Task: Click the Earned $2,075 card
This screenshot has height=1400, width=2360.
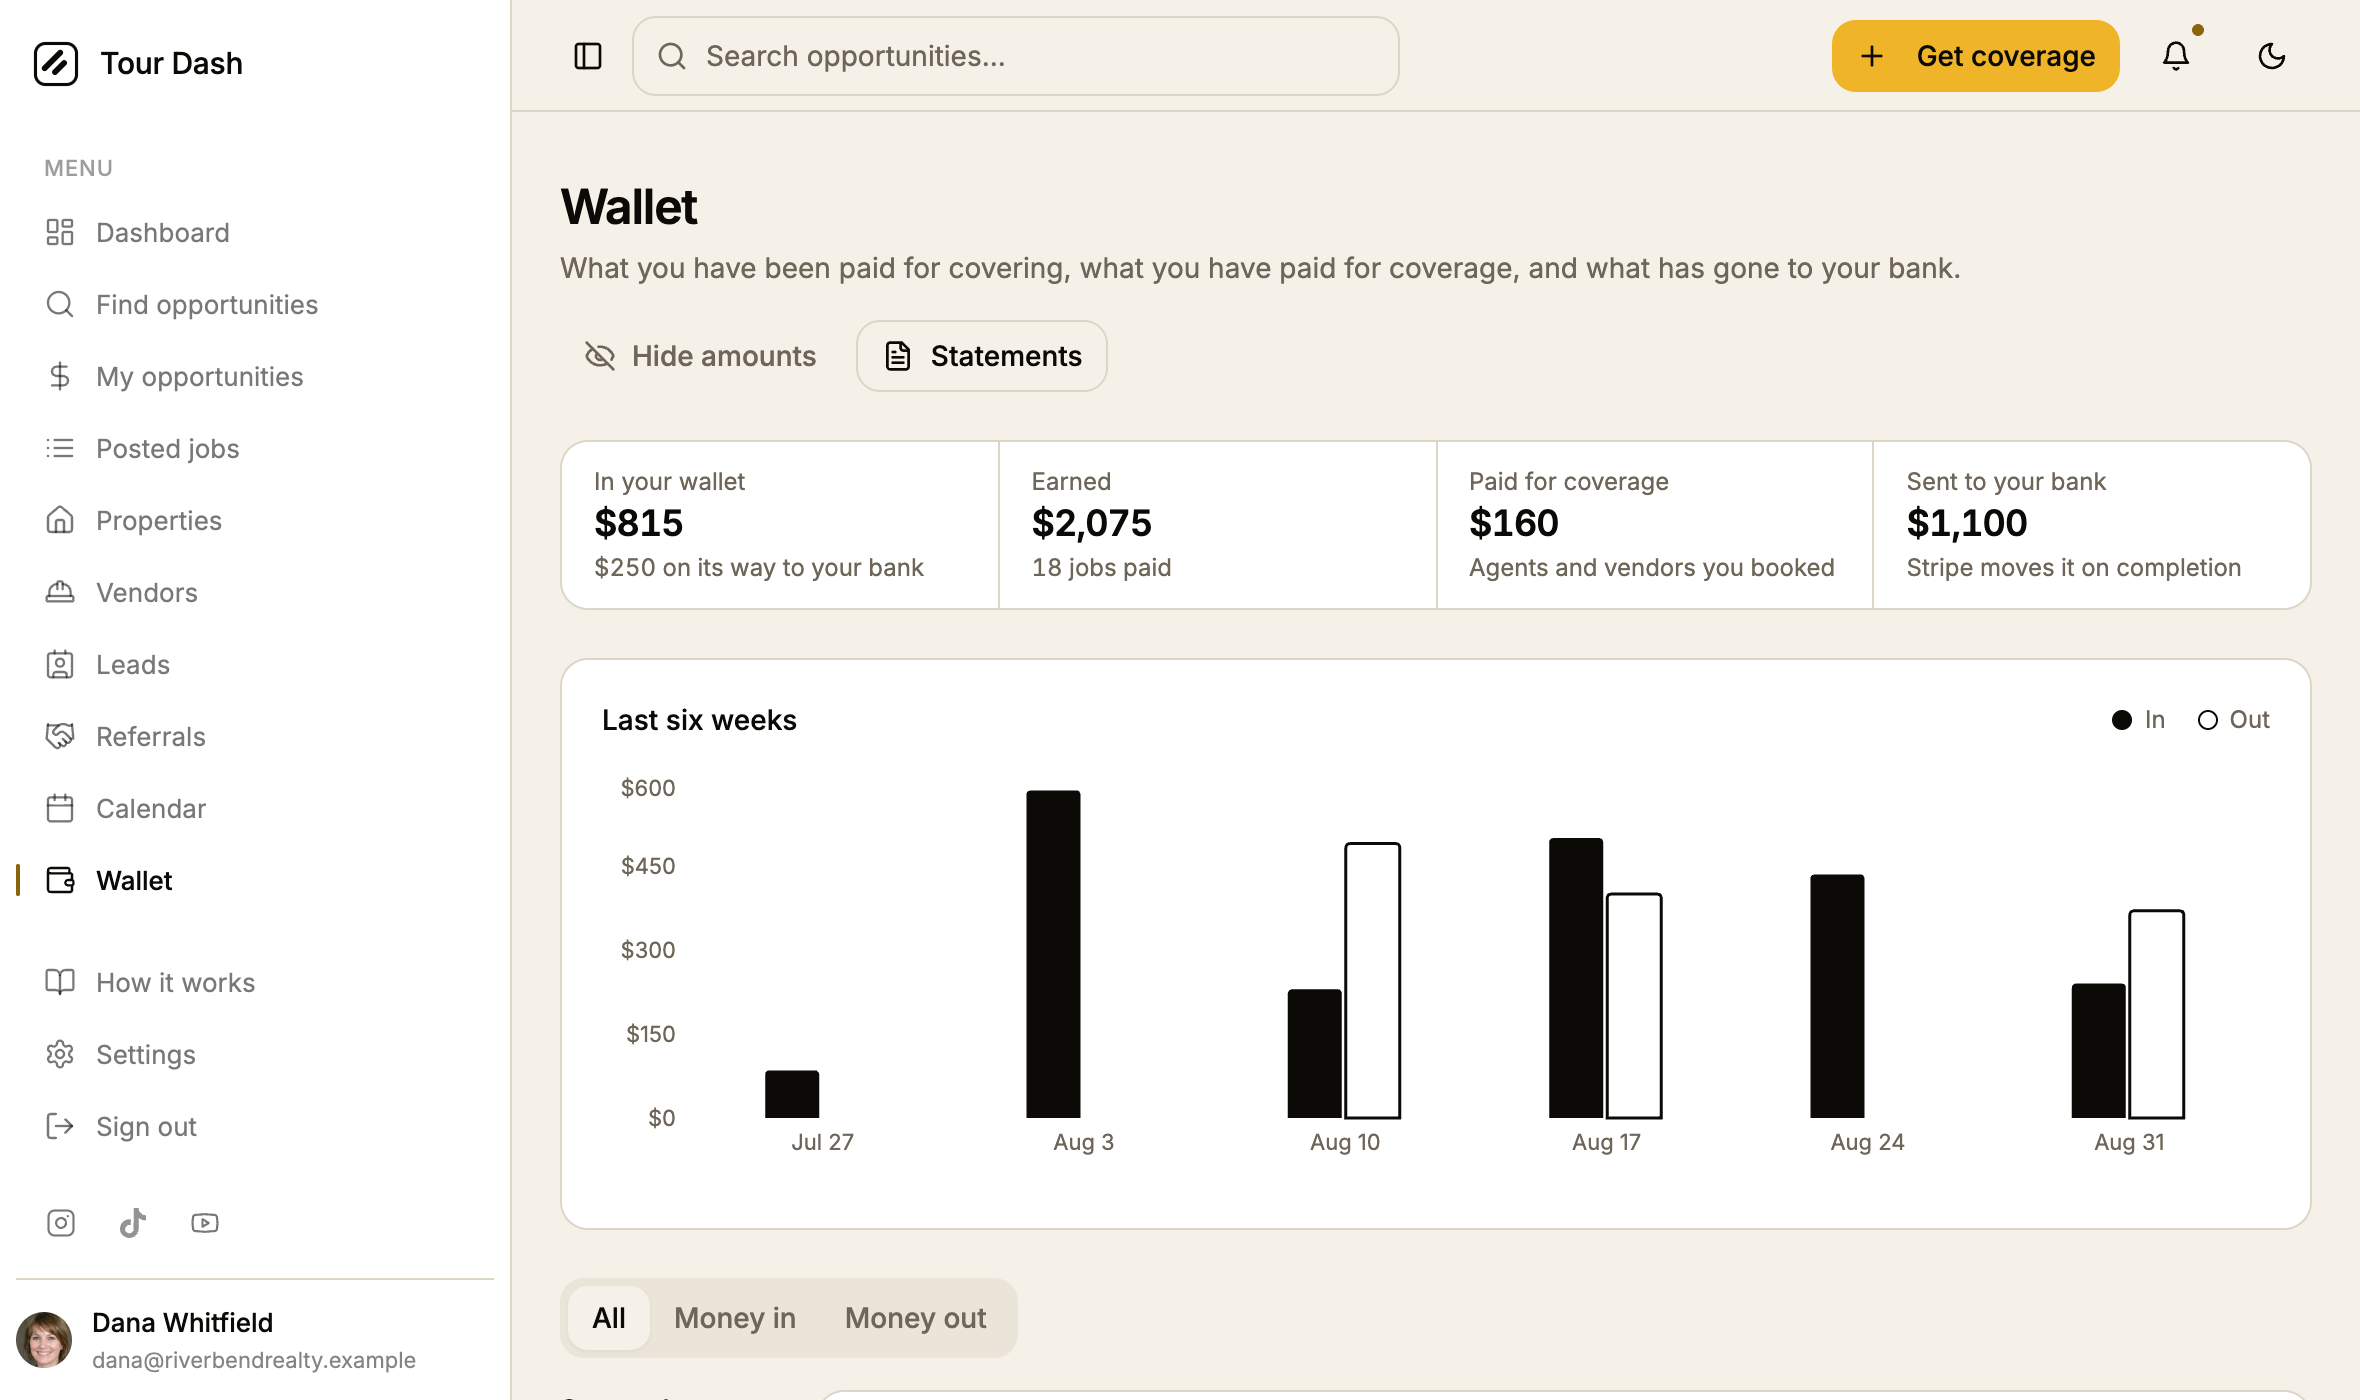Action: coord(1218,525)
